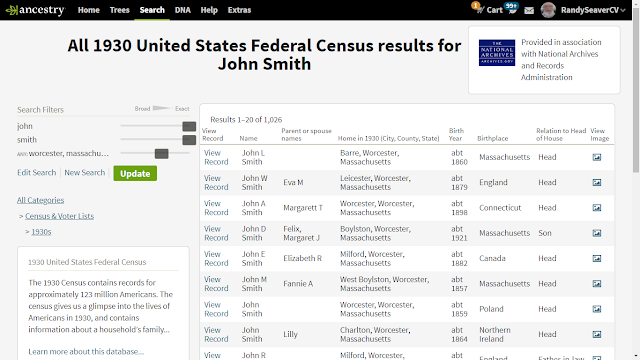Open the National Archives logo

[x=497, y=53]
